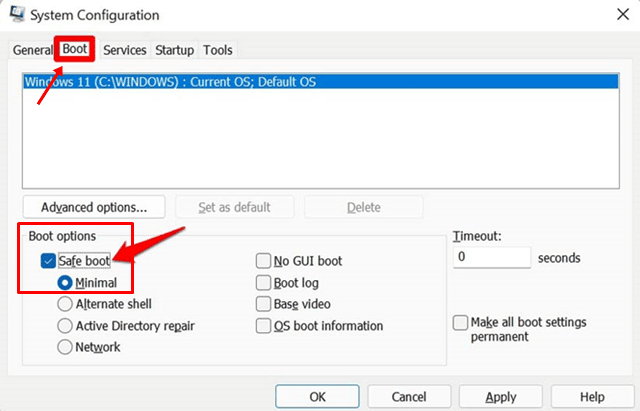Viewport: 640px width, 411px height.
Task: Choose the Network safe boot option
Action: (x=66, y=347)
